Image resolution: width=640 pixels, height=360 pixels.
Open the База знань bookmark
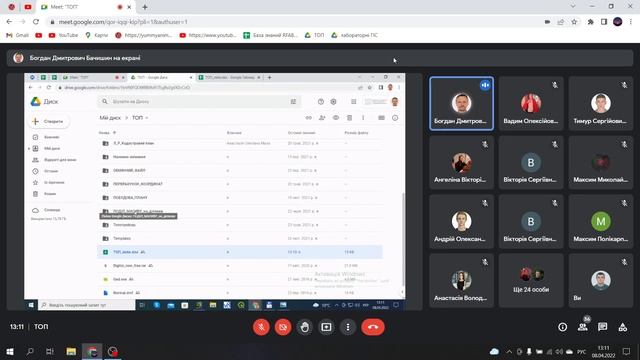click(x=271, y=35)
